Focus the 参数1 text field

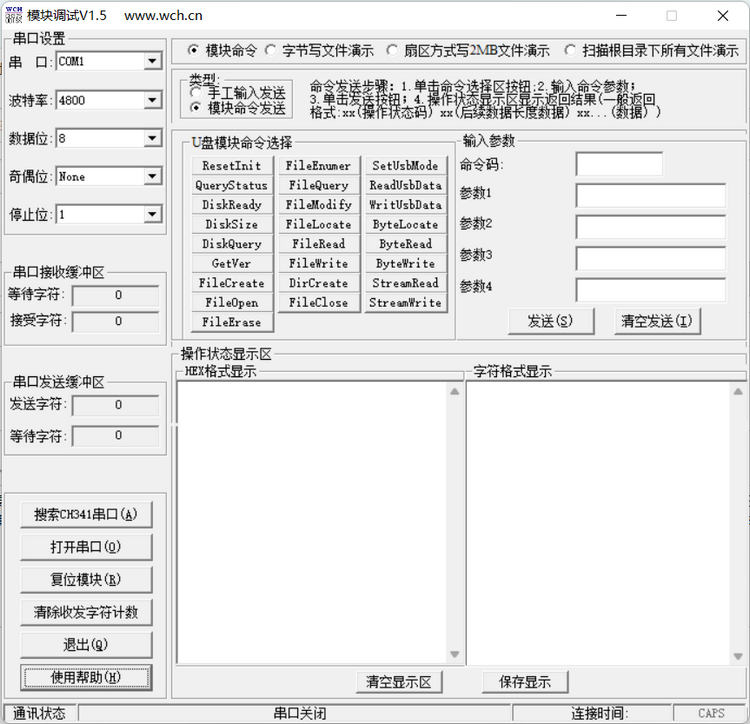coord(650,195)
